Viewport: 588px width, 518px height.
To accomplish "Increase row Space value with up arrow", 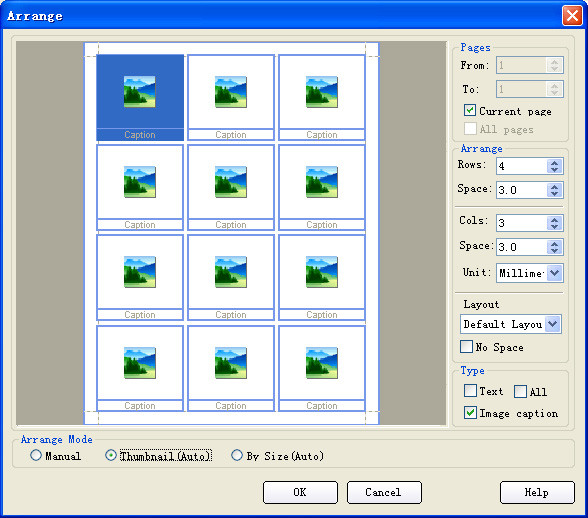I will 555,186.
